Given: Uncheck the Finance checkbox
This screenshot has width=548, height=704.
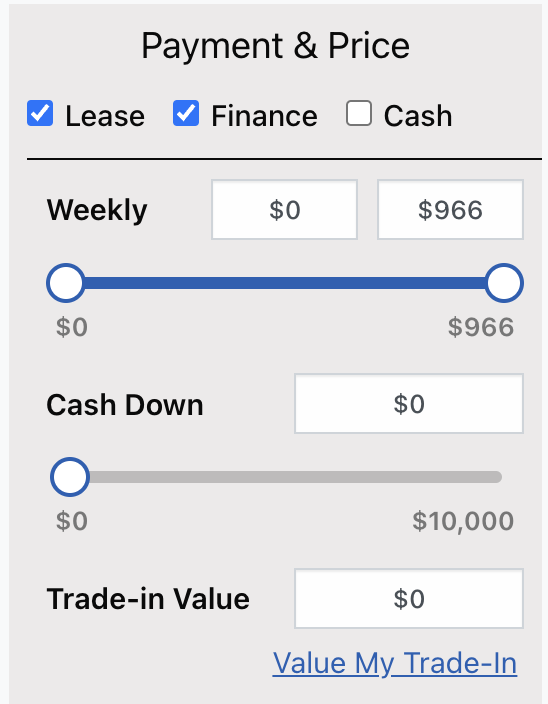Looking at the screenshot, I should [x=186, y=113].
